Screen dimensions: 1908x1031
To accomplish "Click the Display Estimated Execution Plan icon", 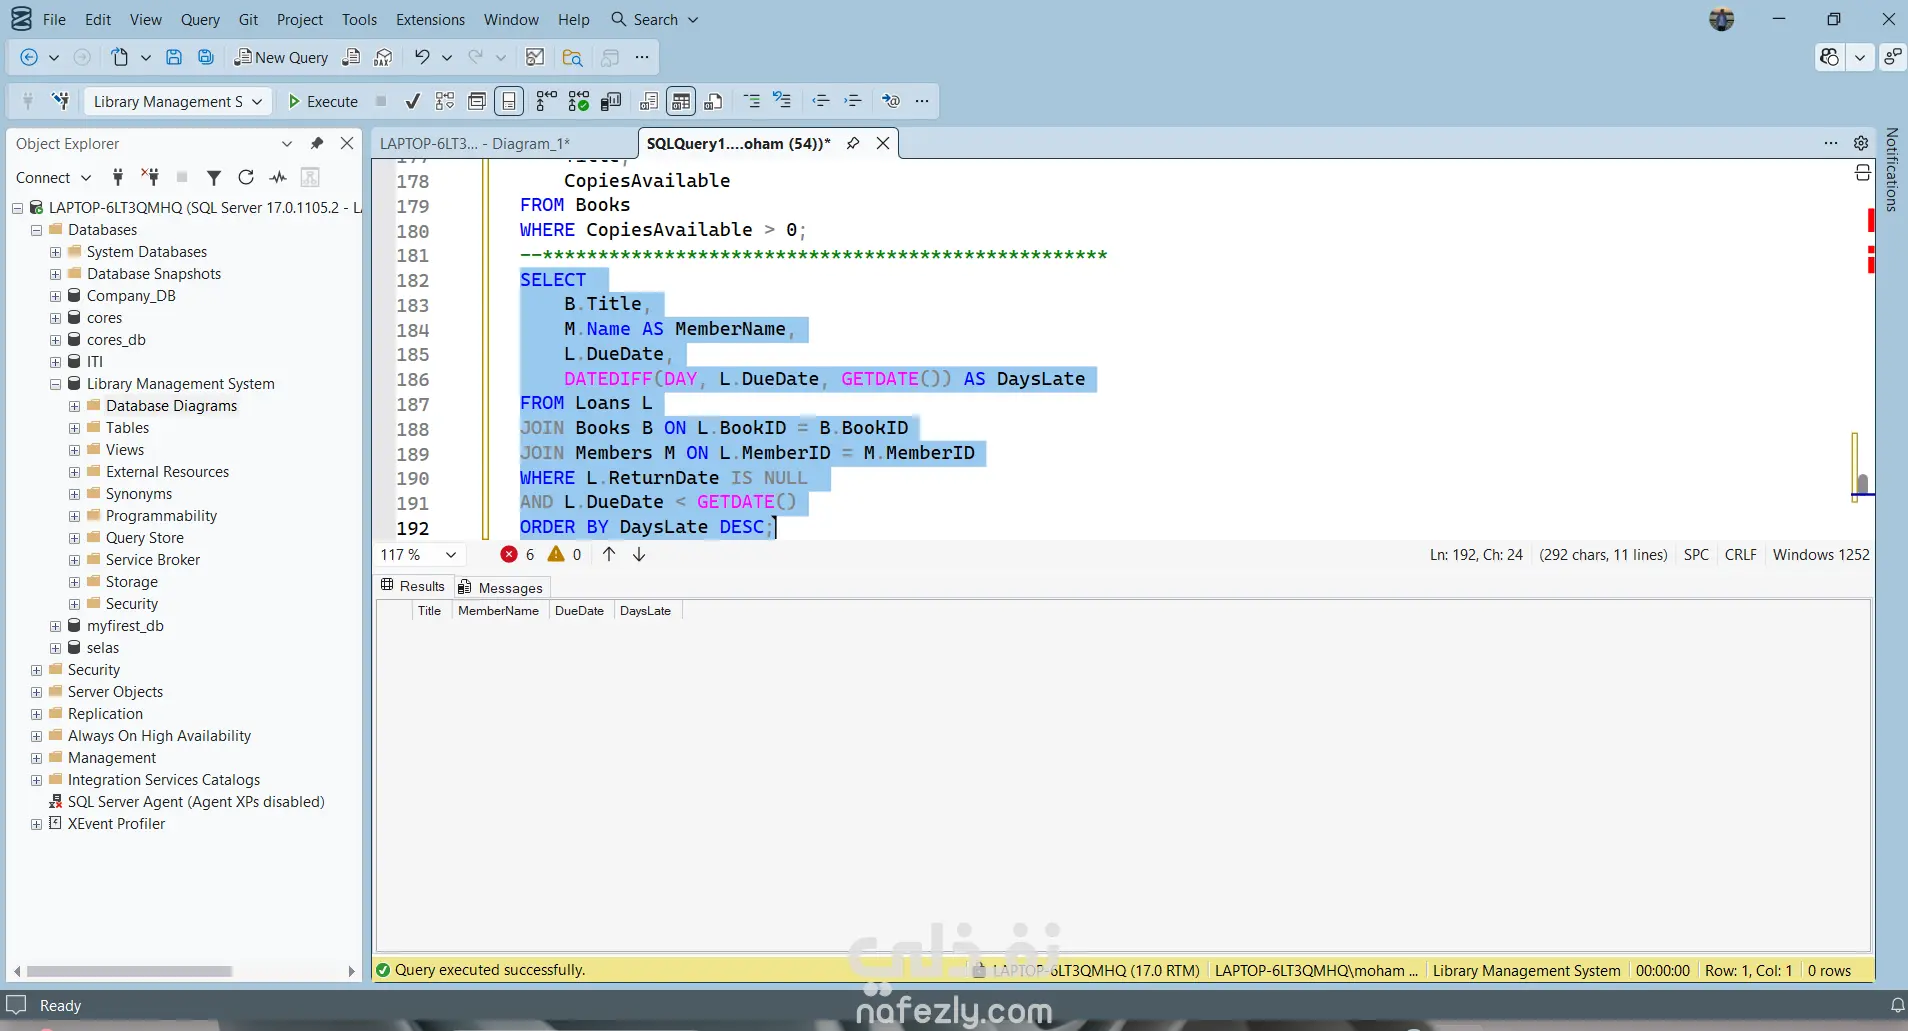I will [445, 101].
